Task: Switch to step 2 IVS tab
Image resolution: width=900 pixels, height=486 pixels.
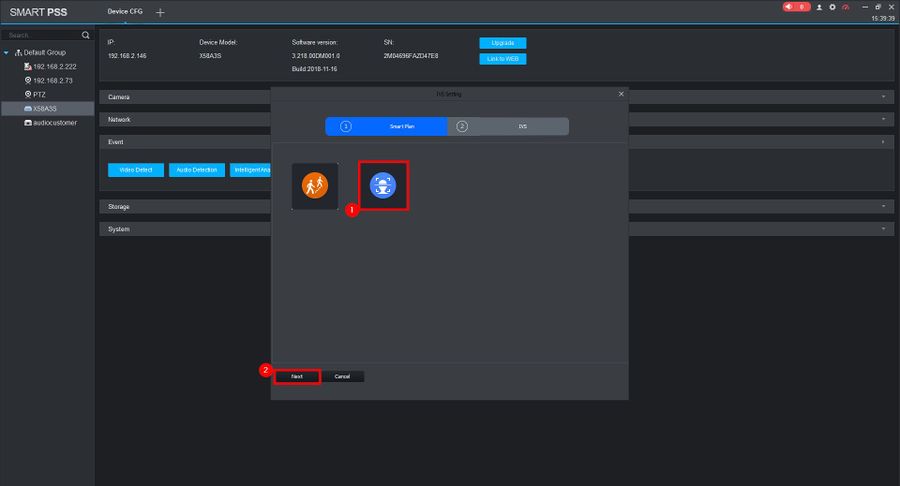Action: [x=508, y=126]
